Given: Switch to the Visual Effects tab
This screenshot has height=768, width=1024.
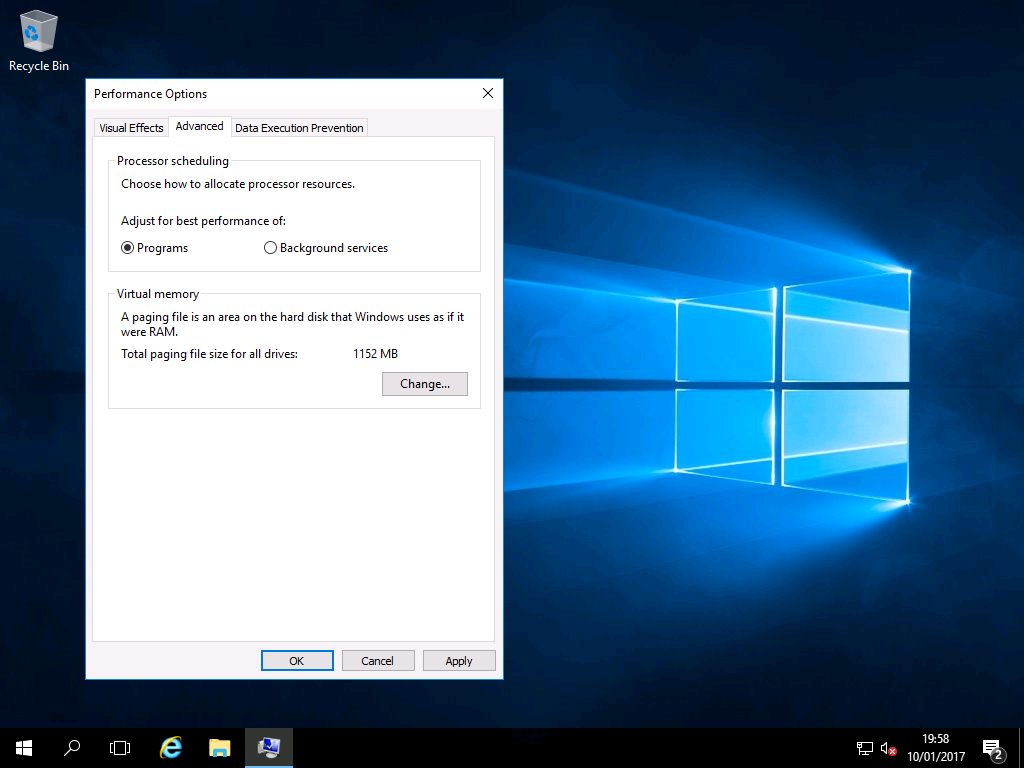Looking at the screenshot, I should [131, 128].
